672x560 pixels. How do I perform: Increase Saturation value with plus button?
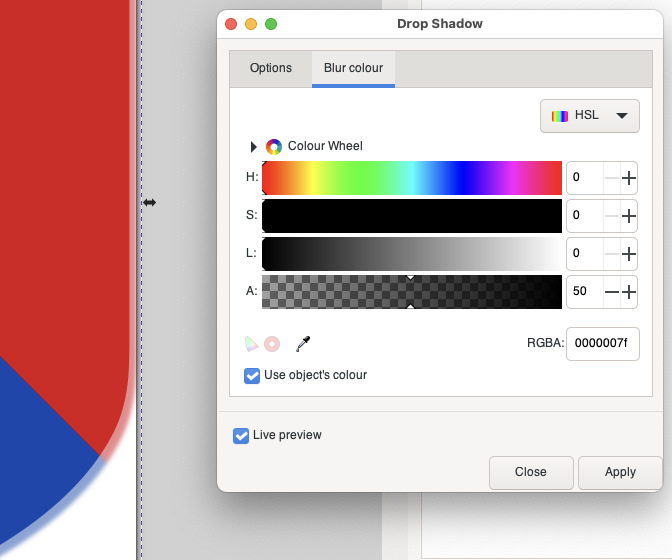click(x=629, y=216)
